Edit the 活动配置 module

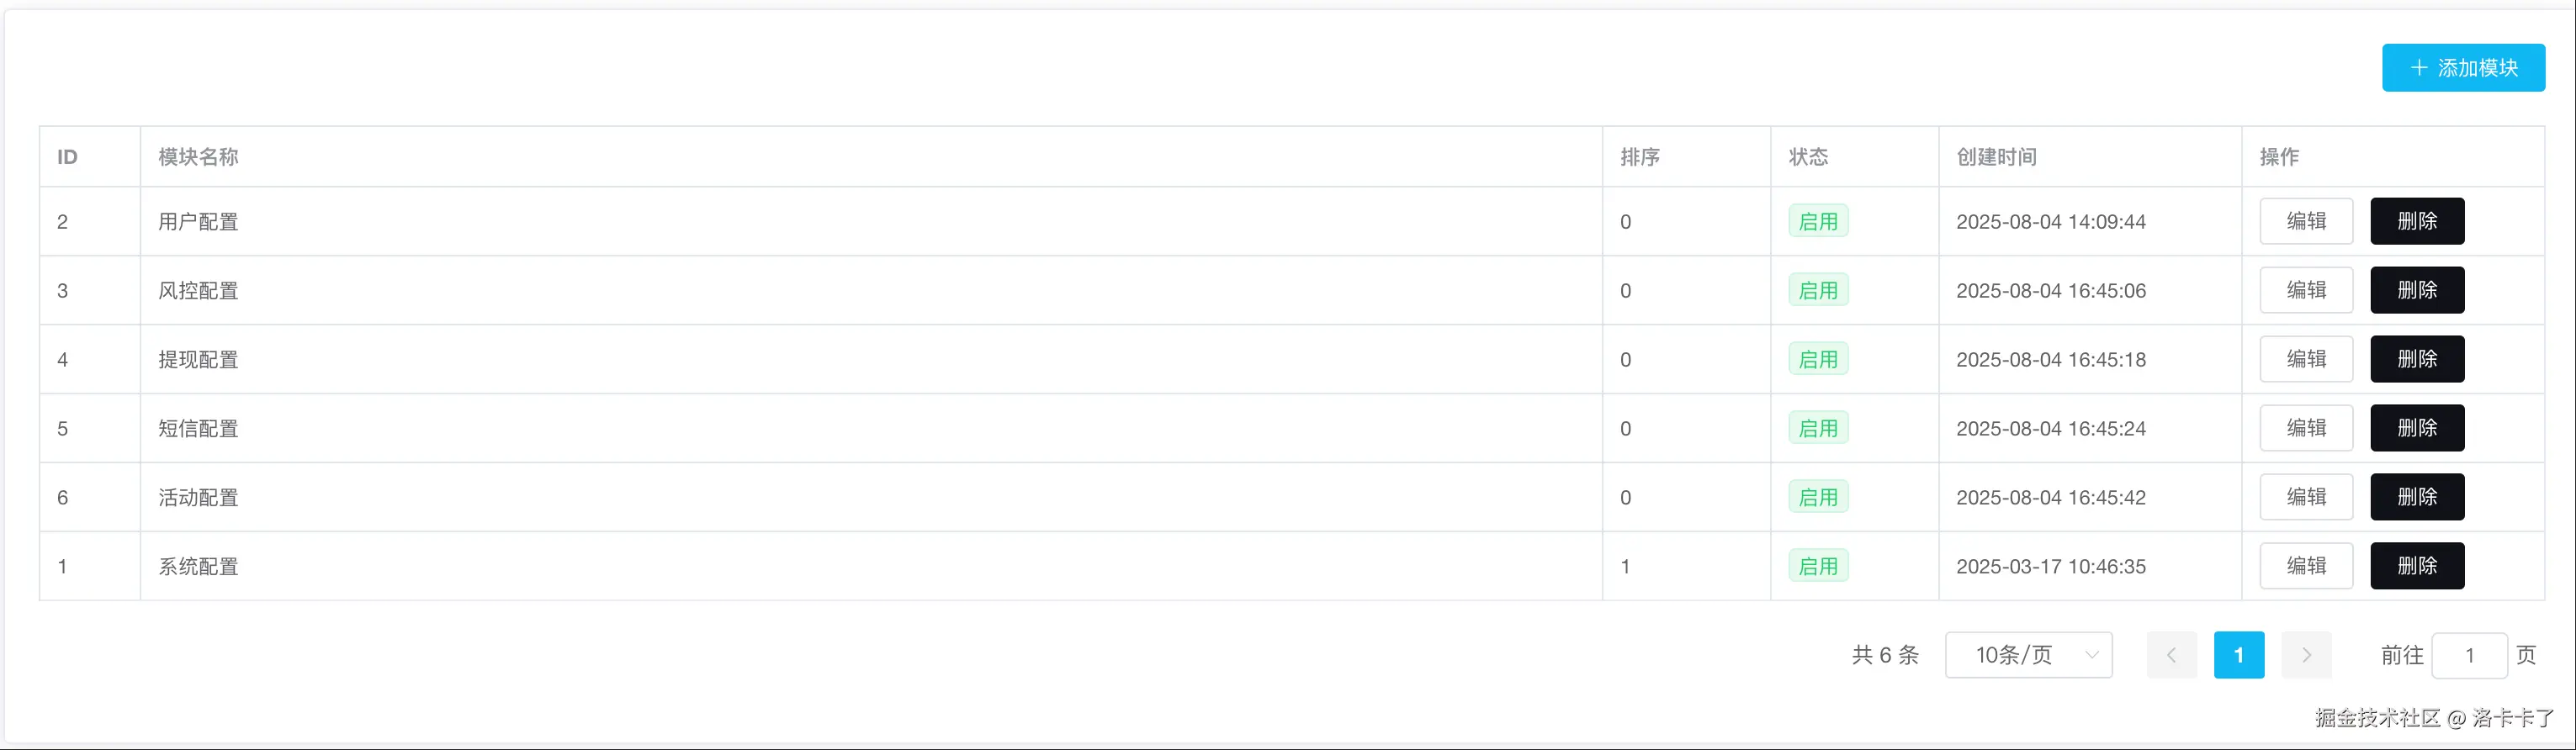[x=2306, y=497]
